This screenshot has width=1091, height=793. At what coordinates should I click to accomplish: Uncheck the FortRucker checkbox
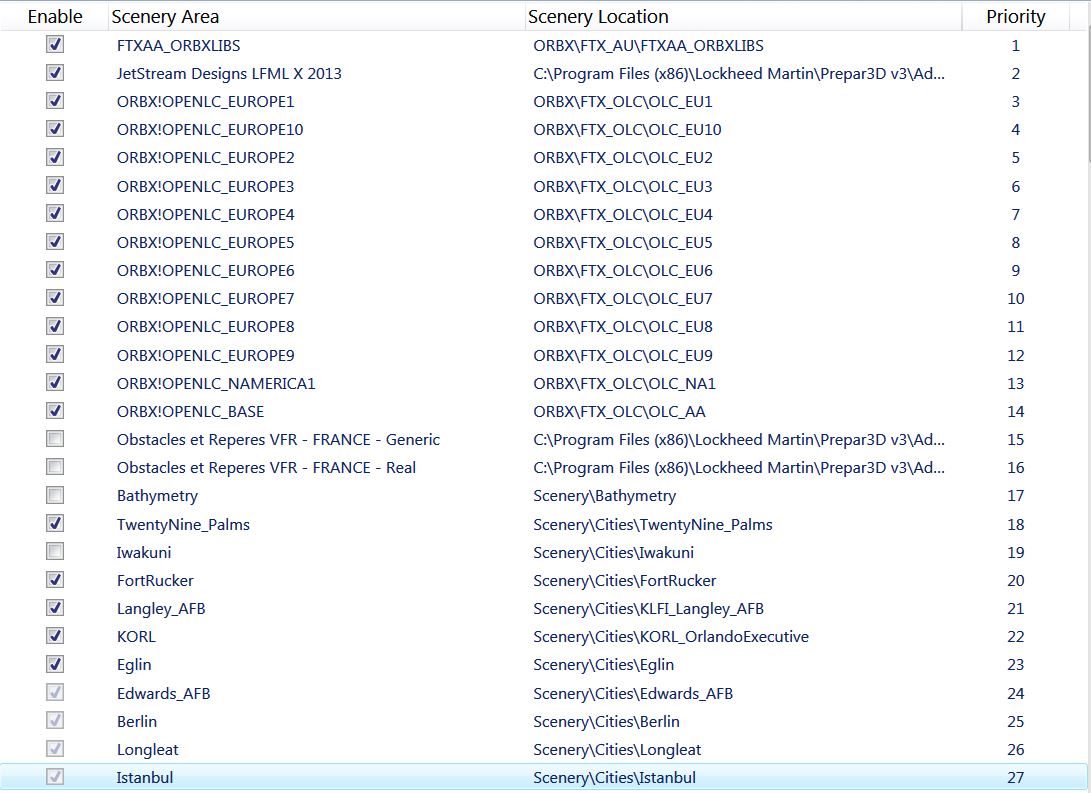tap(55, 579)
